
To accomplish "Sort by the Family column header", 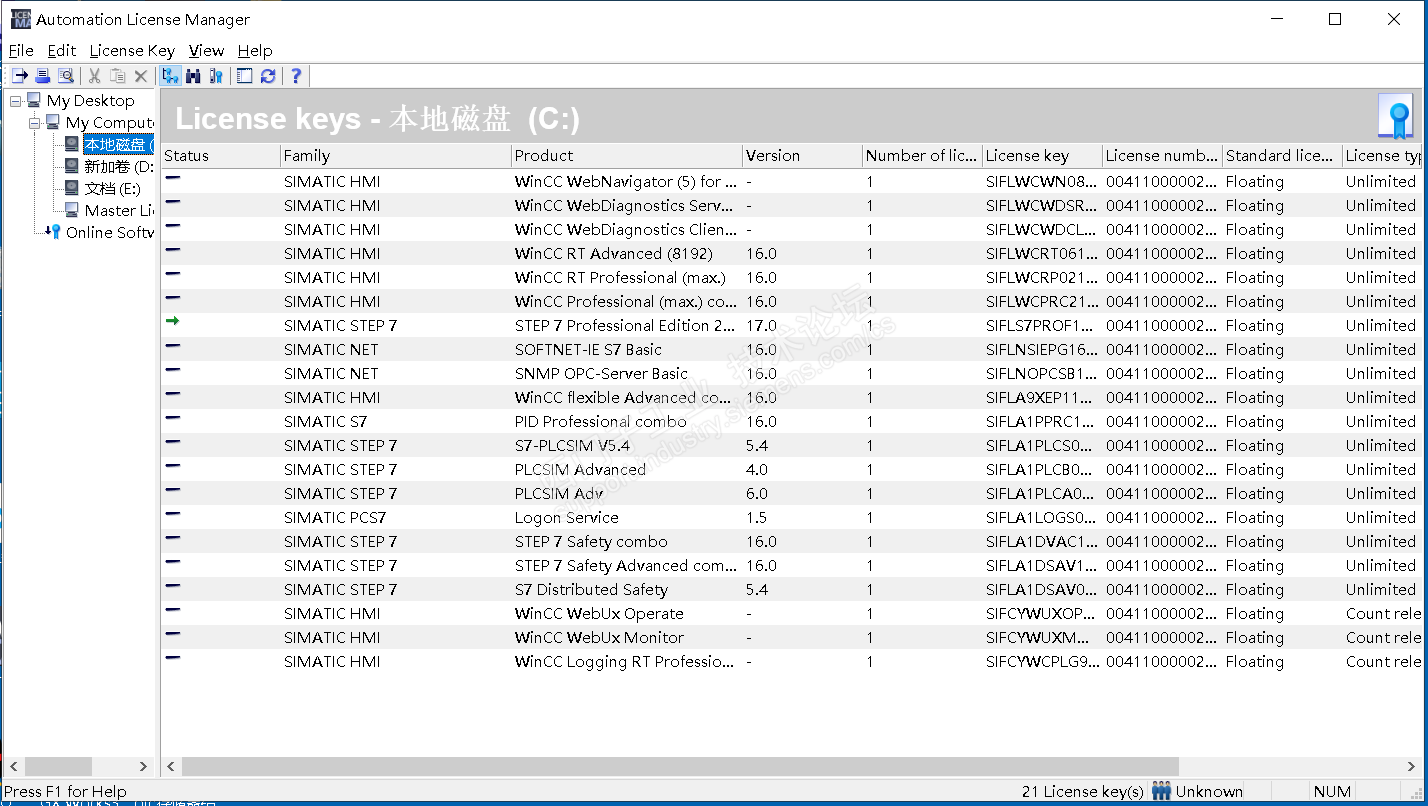I will [396, 156].
